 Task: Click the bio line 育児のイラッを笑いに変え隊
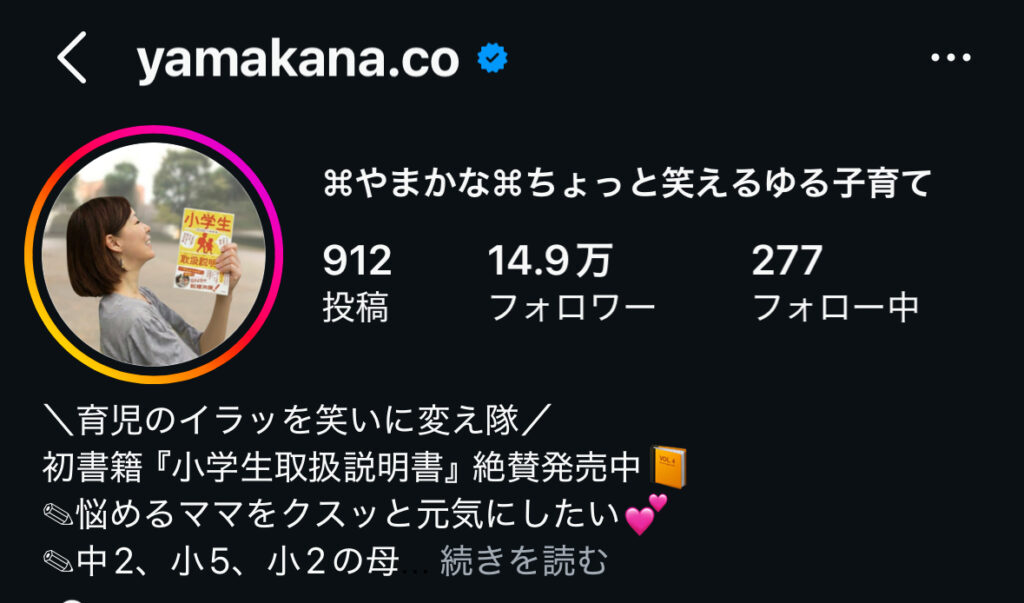[298, 420]
